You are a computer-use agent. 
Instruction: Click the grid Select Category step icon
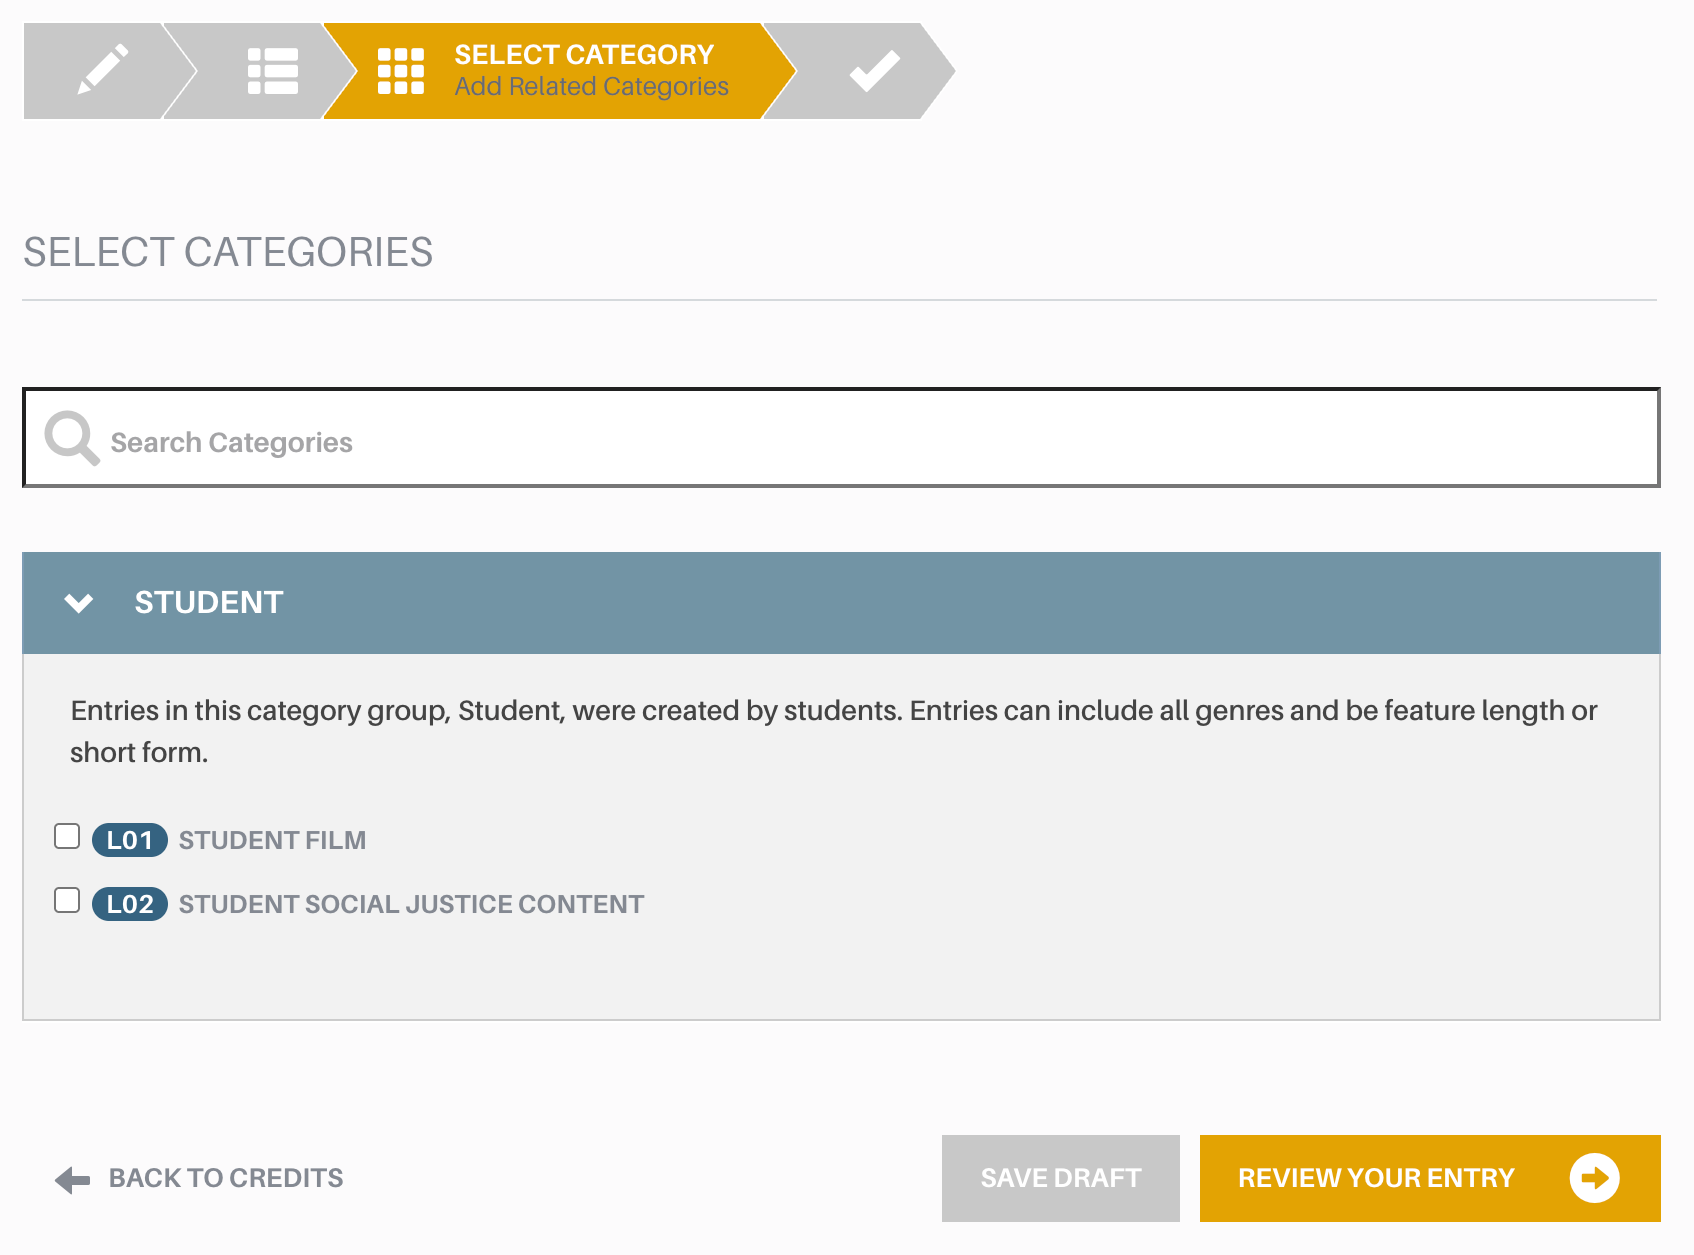tap(401, 71)
